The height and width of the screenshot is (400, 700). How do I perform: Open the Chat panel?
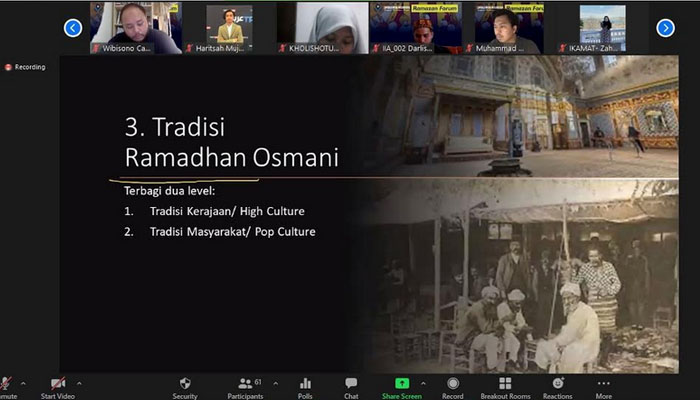(x=351, y=384)
